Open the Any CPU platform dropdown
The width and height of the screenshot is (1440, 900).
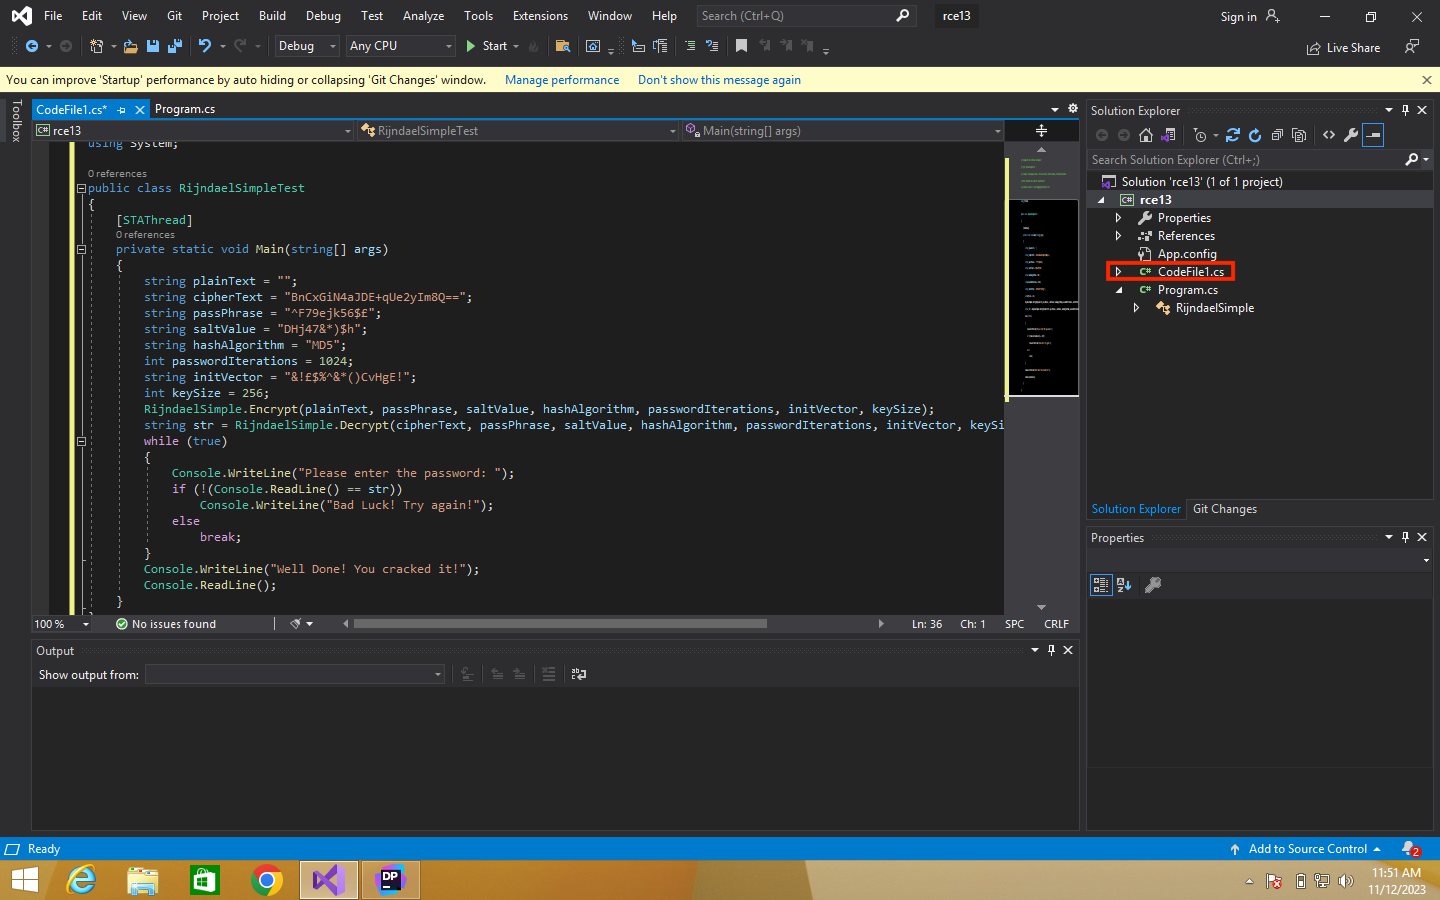click(401, 46)
